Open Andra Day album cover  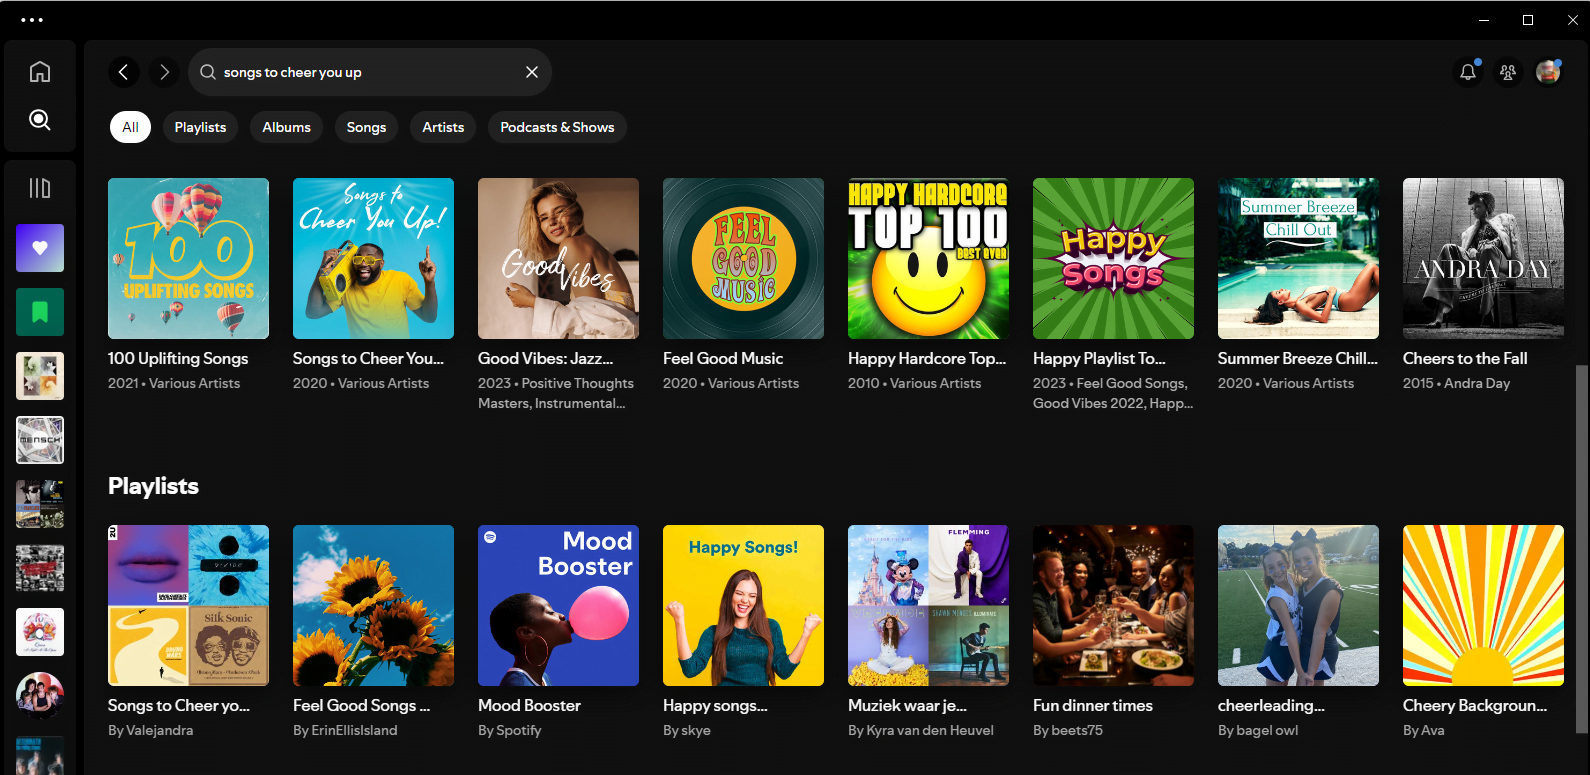pos(1483,258)
